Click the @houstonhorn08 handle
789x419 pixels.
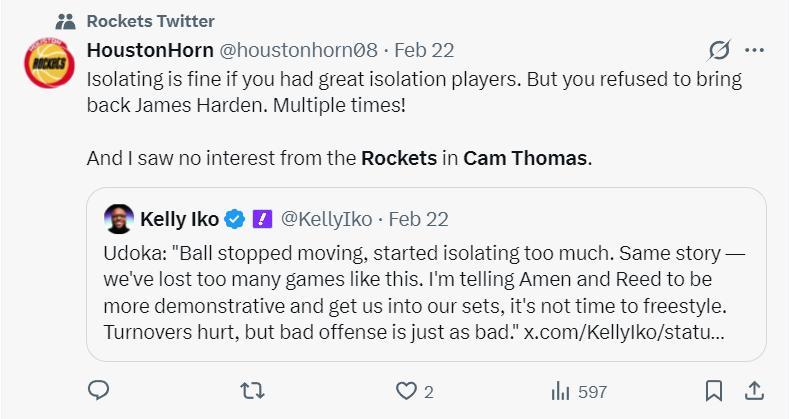(289, 49)
